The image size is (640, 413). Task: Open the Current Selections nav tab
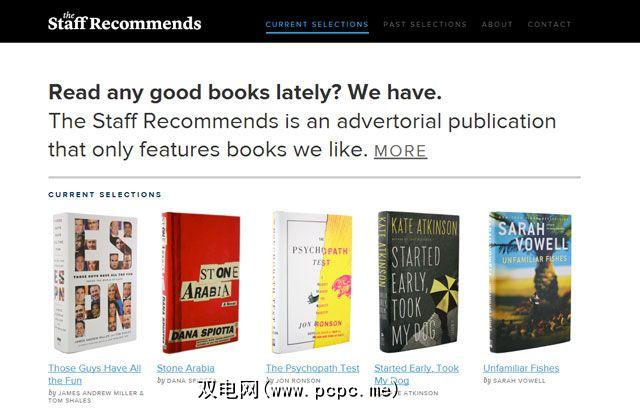tap(317, 24)
